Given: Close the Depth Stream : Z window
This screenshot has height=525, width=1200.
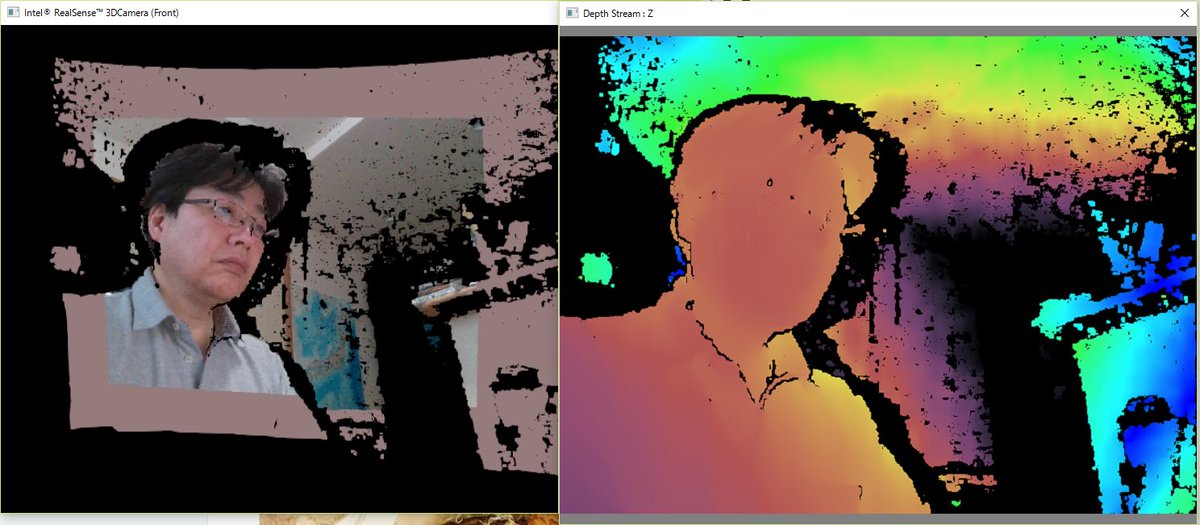Looking at the screenshot, I should pyautogui.click(x=1183, y=13).
